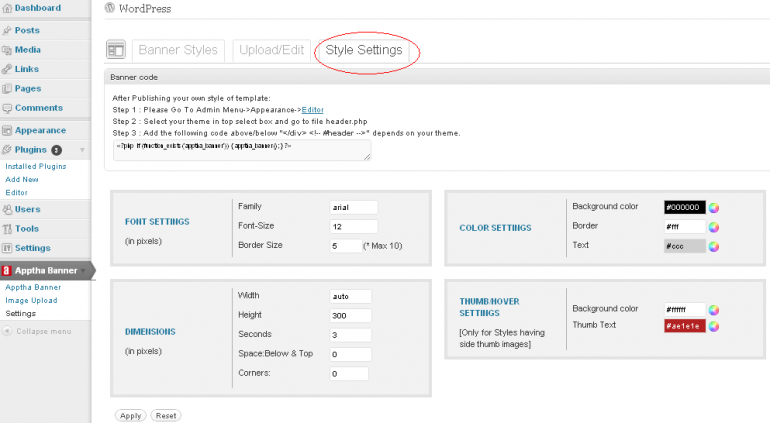
Task: Click the Plugins plug icon
Action: pyautogui.click(x=7, y=150)
